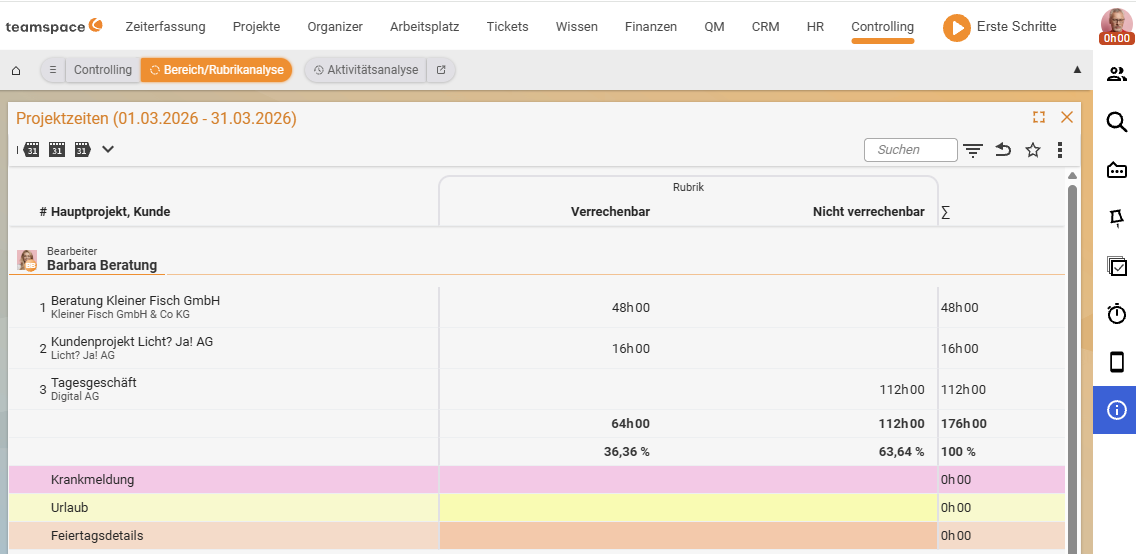Open the Projekte menu
The width and height of the screenshot is (1136, 554).
256,27
